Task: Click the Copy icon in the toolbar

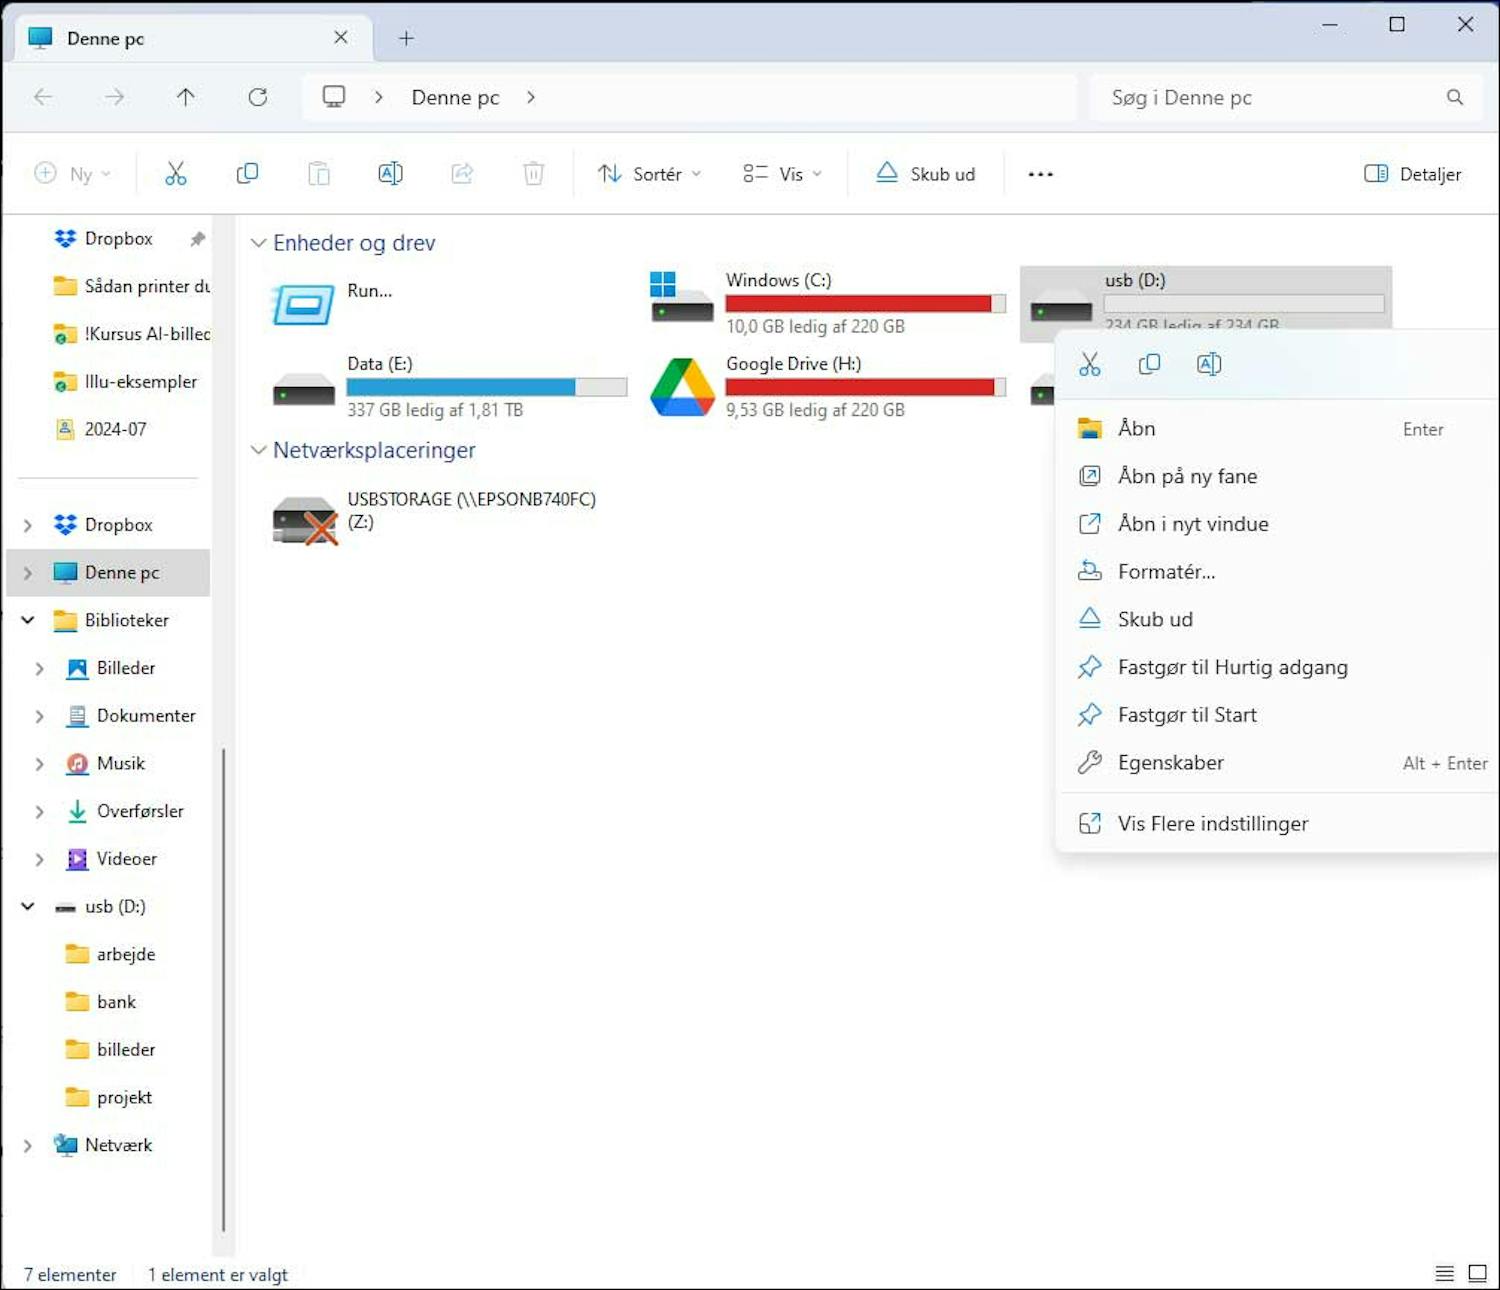Action: (x=246, y=173)
